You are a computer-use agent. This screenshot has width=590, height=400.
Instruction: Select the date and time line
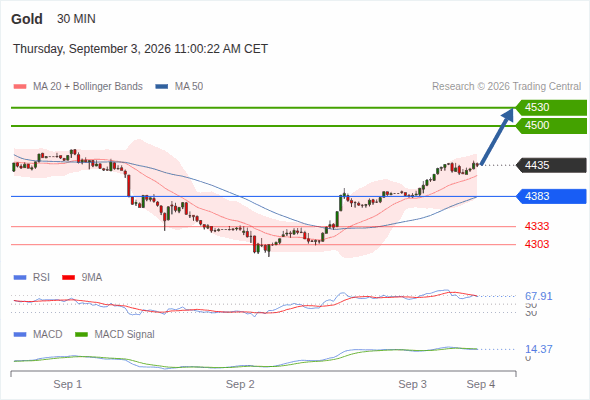point(140,49)
